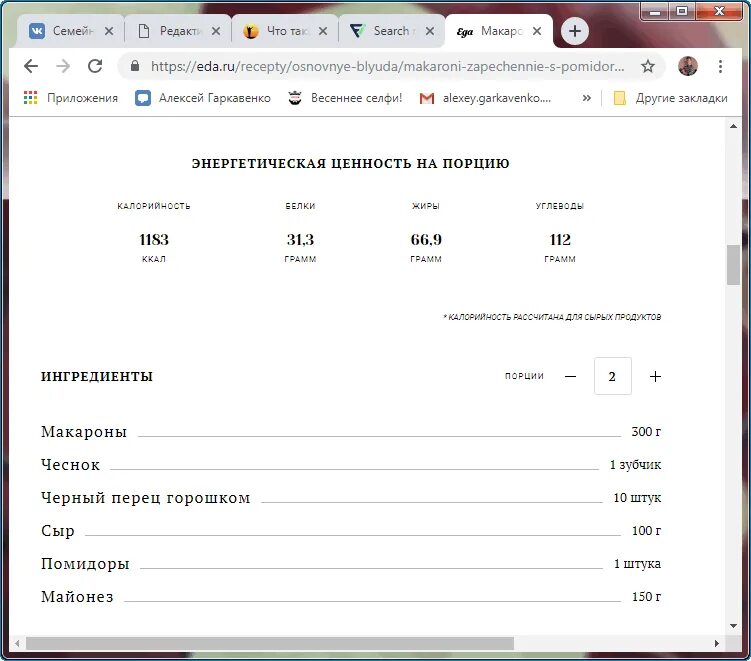Click the 150 г mayonnaise amount
Screen dimensions: 751x661
pyautogui.click(x=646, y=597)
